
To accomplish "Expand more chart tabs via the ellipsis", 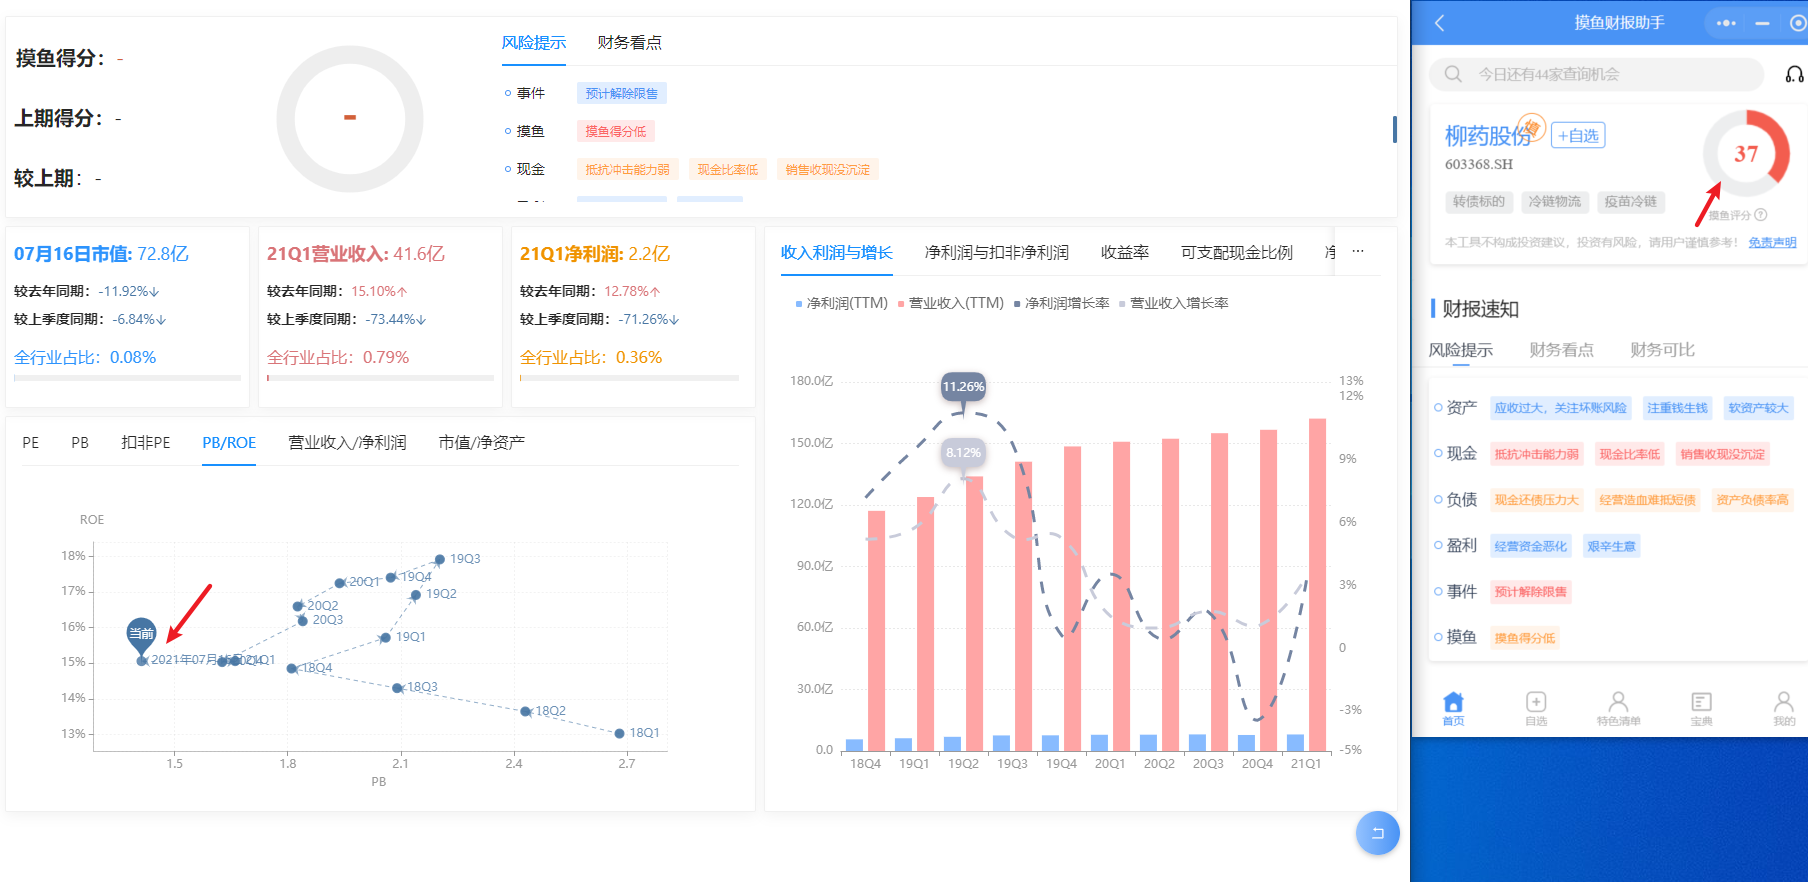I will click(x=1357, y=252).
